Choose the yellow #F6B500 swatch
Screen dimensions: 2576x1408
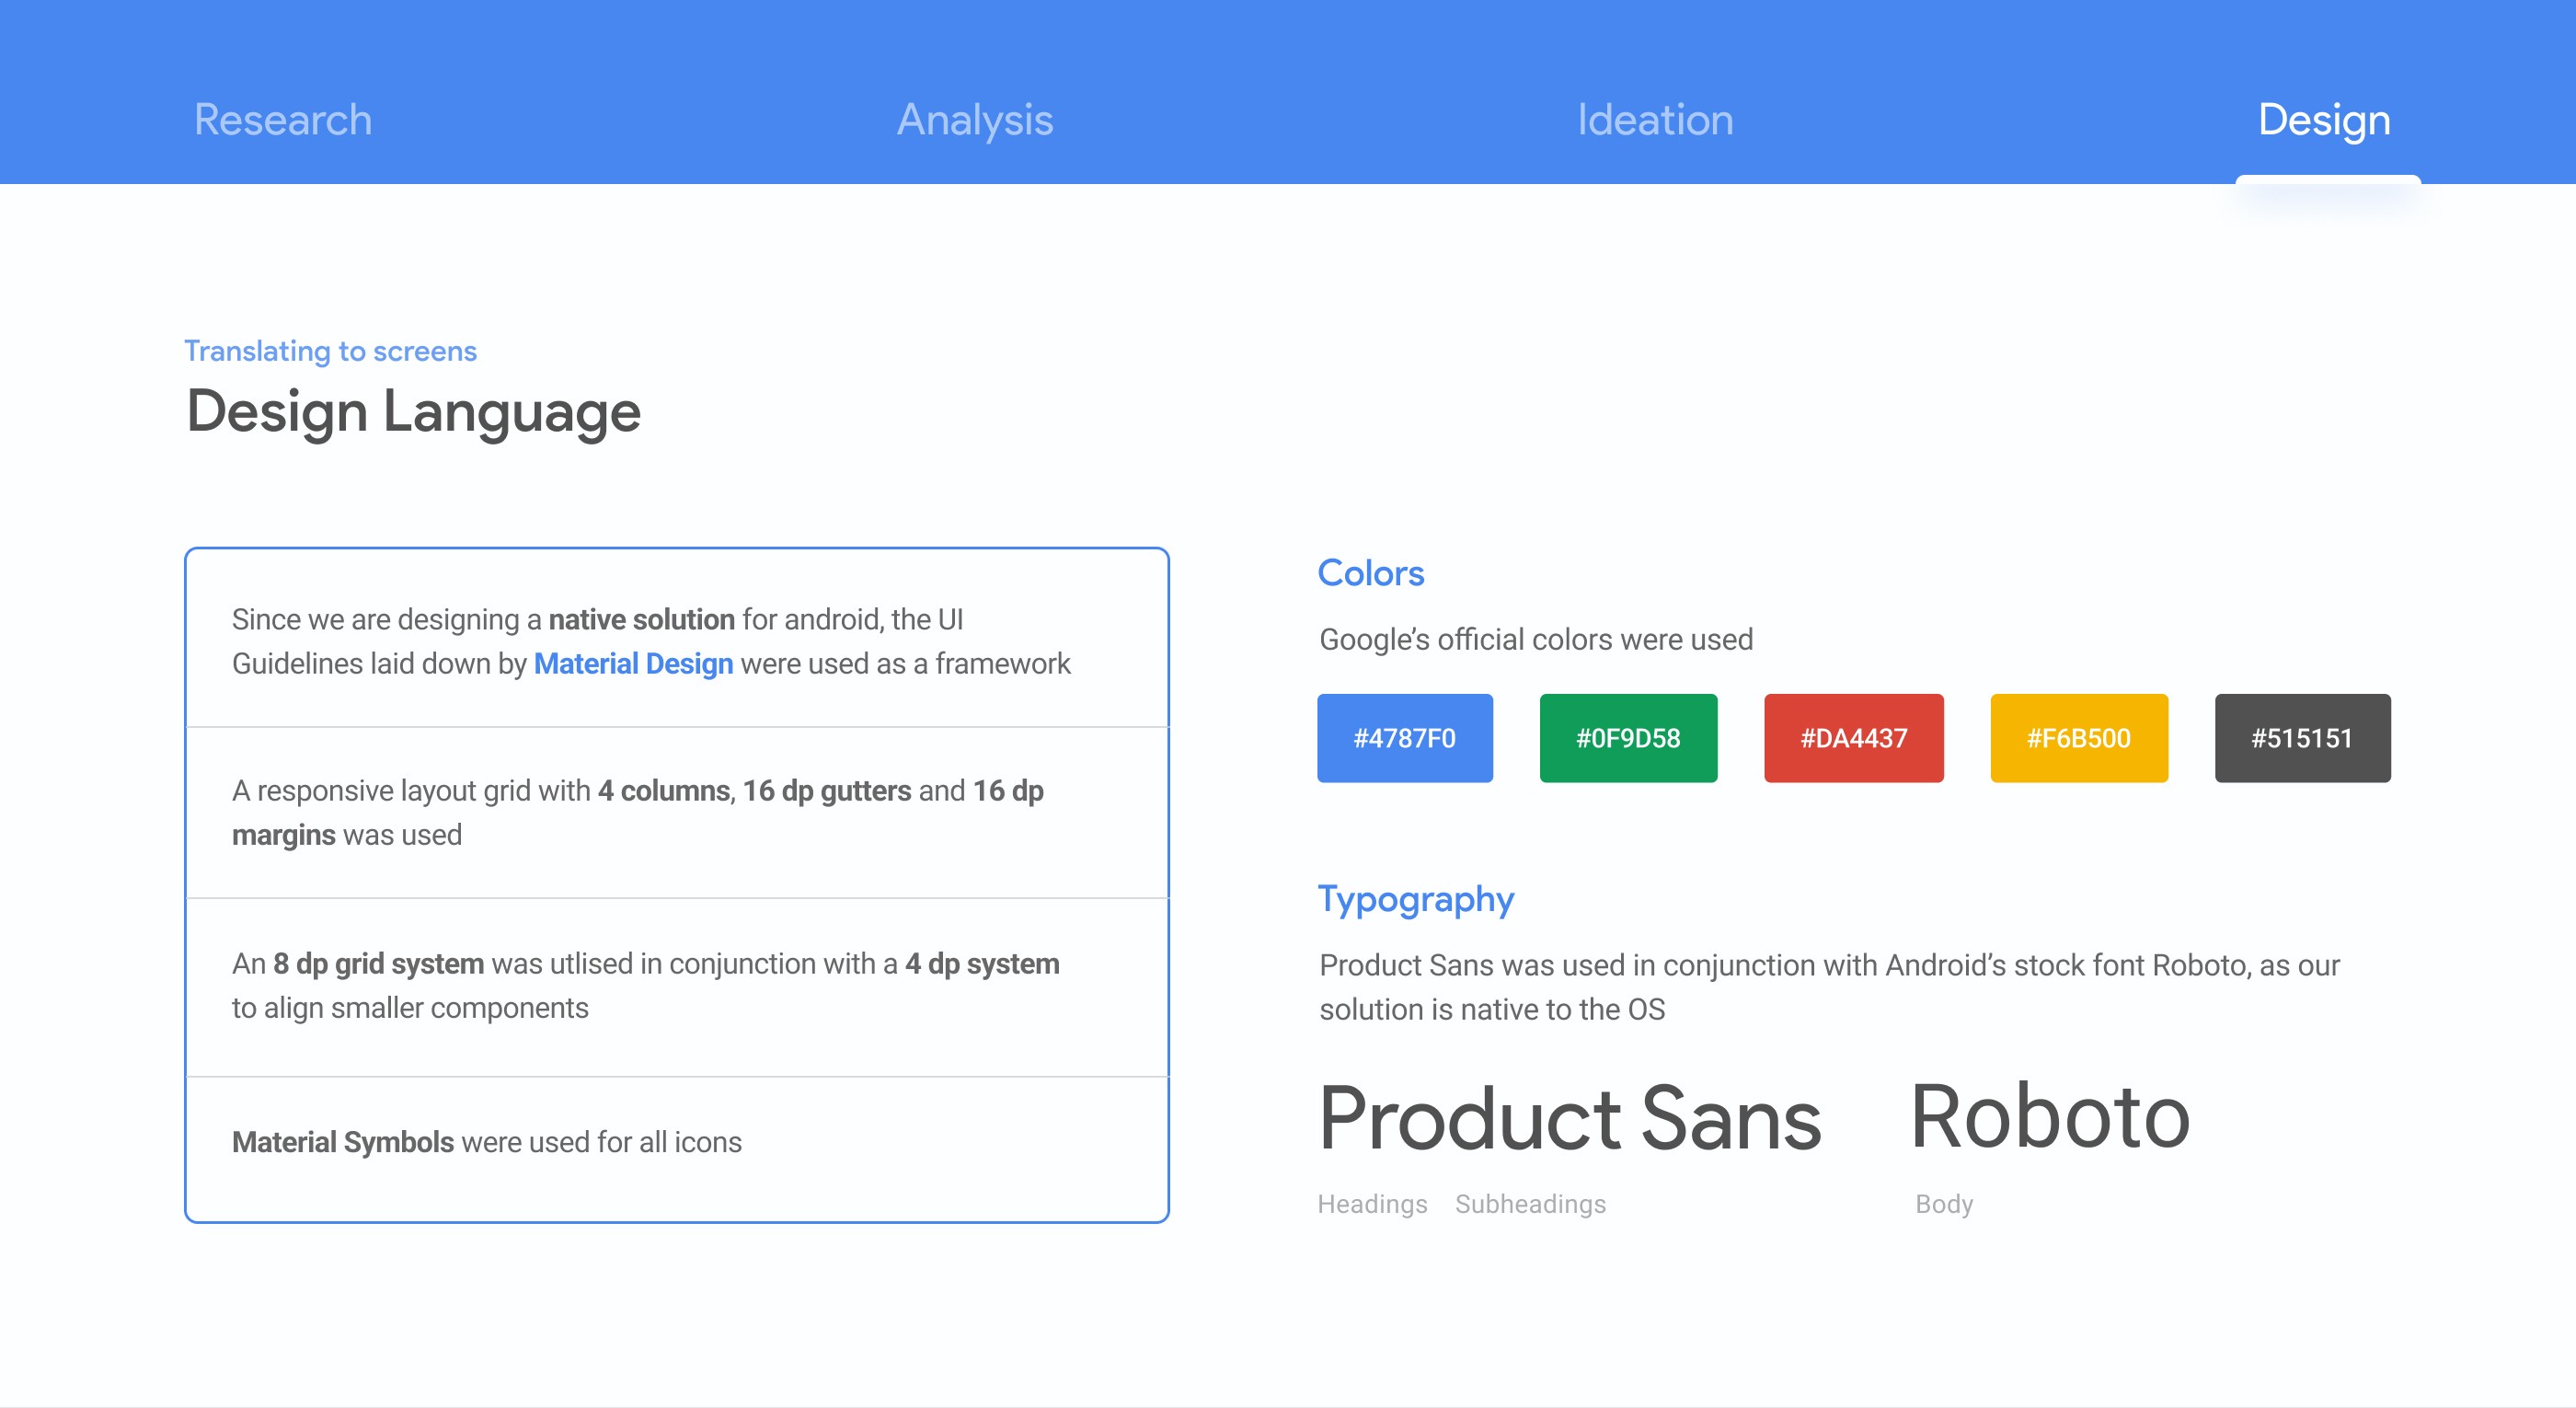(x=2078, y=738)
